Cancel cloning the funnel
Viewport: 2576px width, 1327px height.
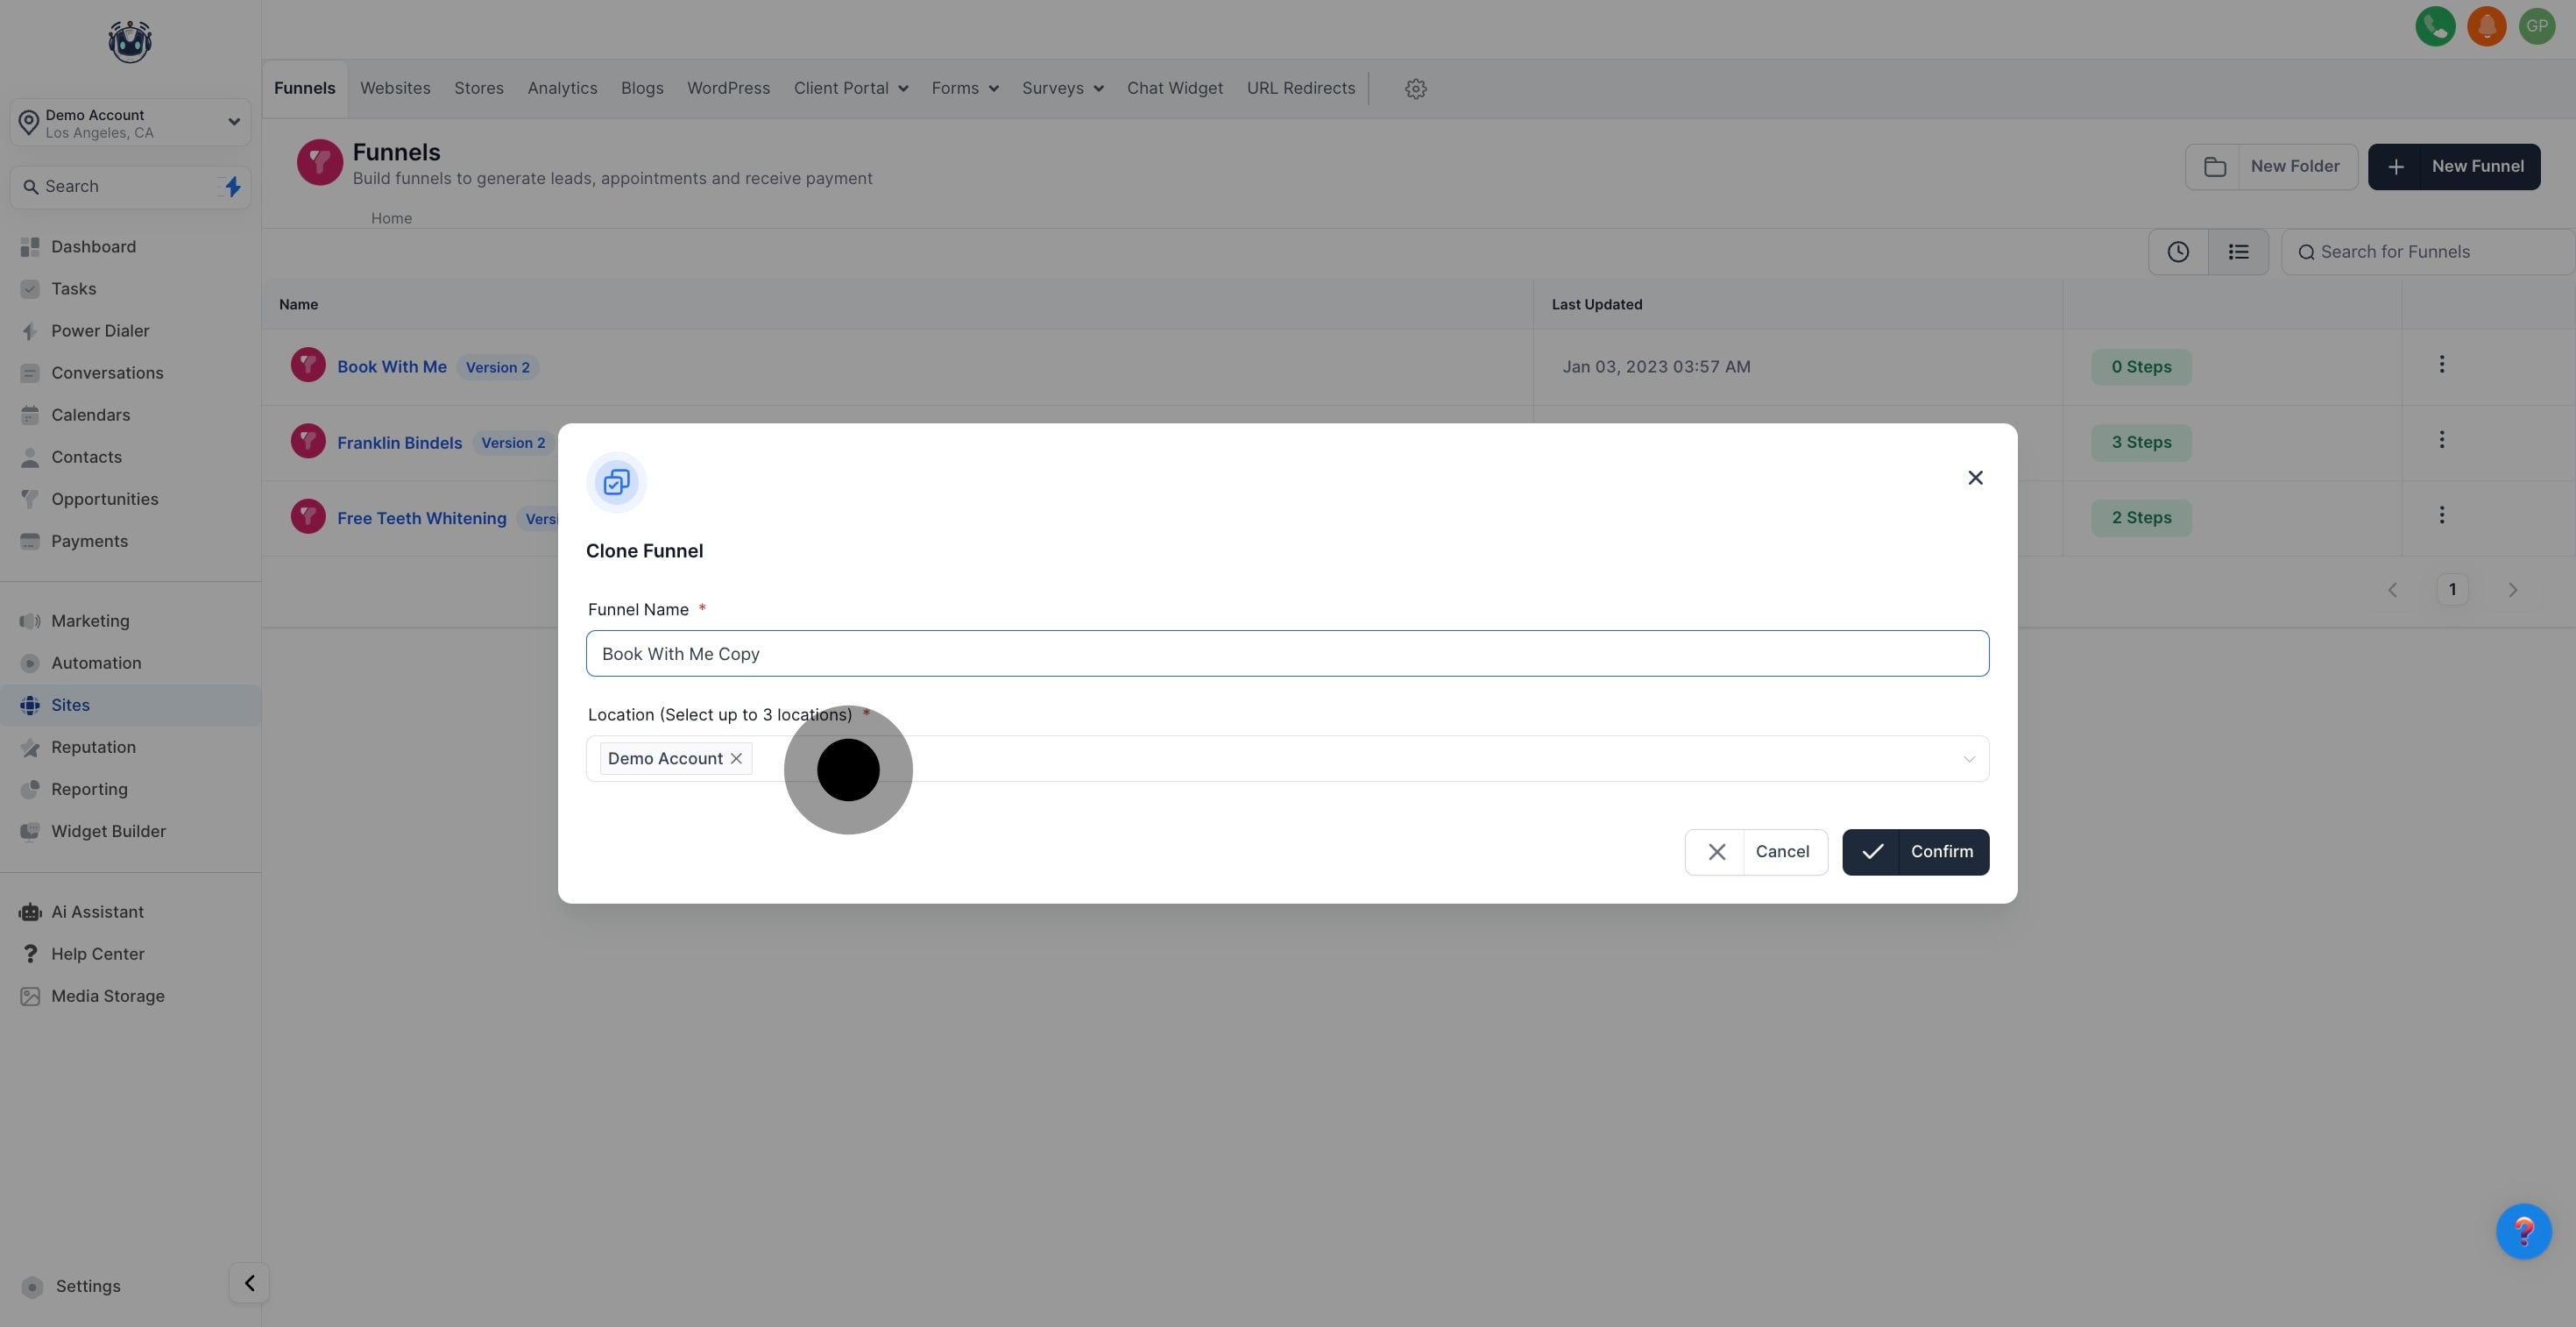point(1756,852)
